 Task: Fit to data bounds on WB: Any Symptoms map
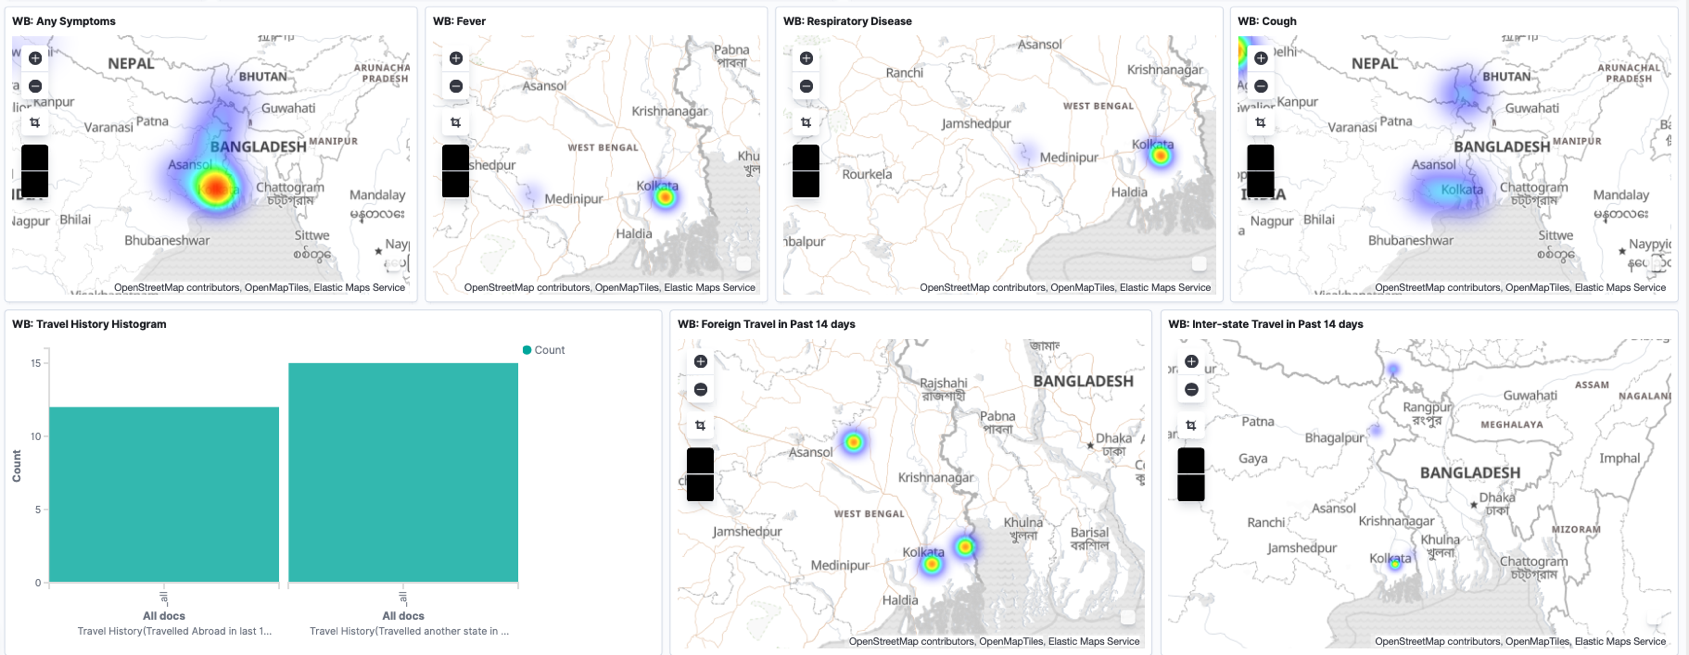click(x=35, y=123)
